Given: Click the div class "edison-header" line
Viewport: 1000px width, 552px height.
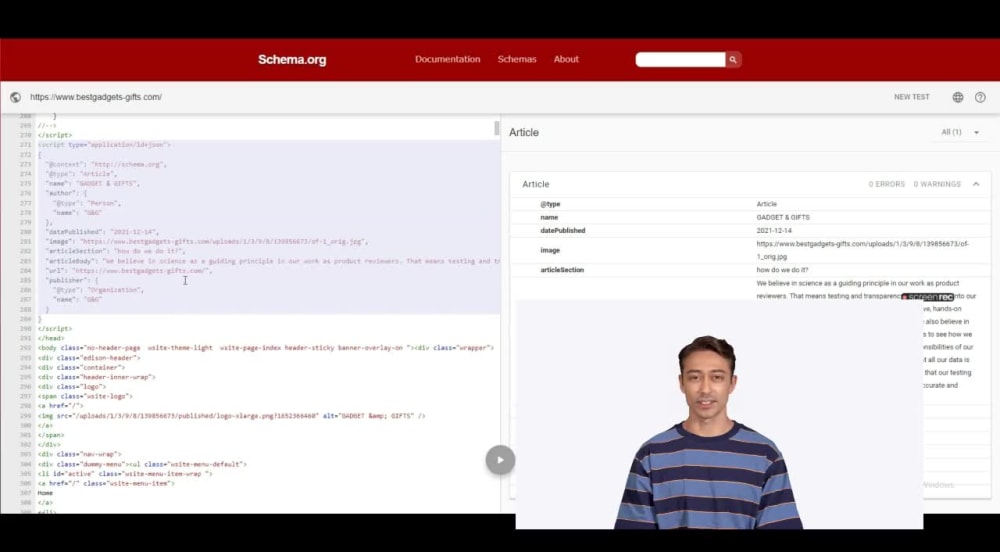Looking at the screenshot, I should pos(89,358).
